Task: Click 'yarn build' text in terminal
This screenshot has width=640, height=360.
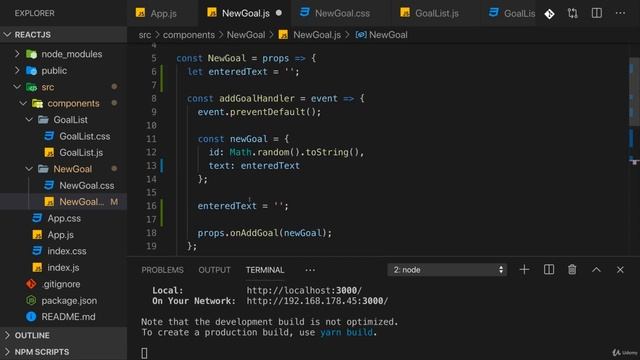Action: (x=346, y=332)
